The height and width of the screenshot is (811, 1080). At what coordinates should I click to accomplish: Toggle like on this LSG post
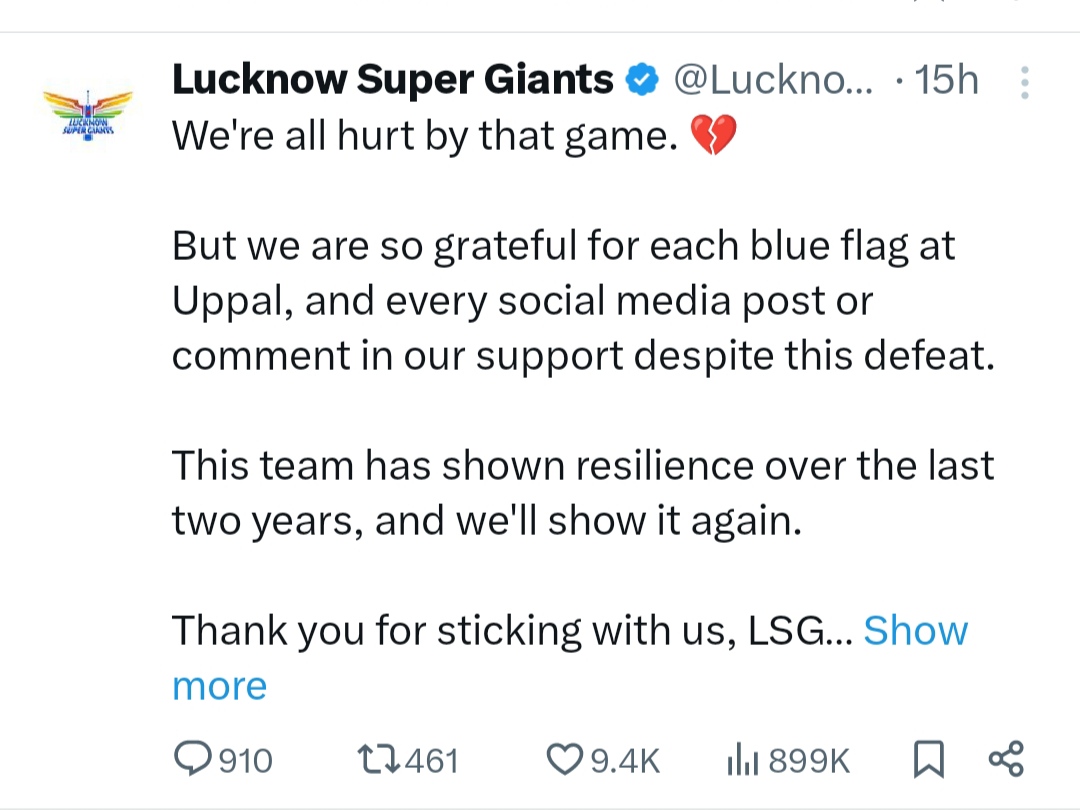click(x=566, y=759)
